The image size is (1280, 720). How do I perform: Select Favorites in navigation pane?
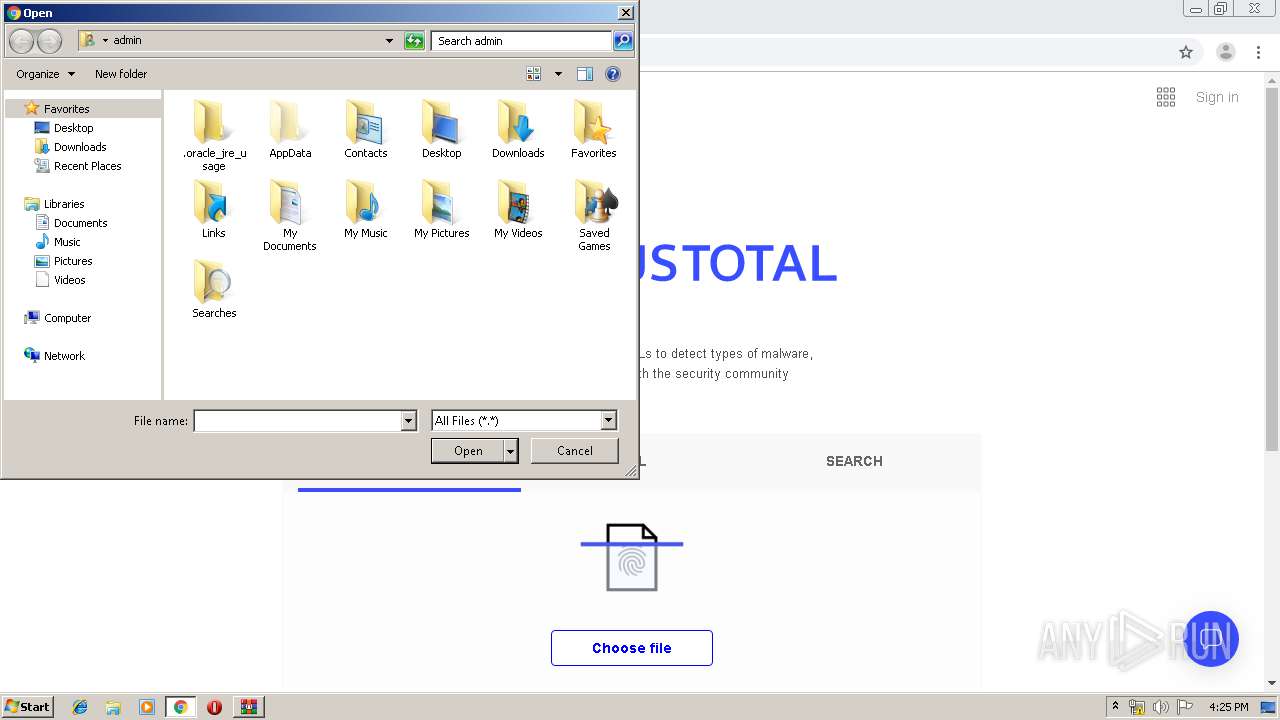tap(67, 109)
